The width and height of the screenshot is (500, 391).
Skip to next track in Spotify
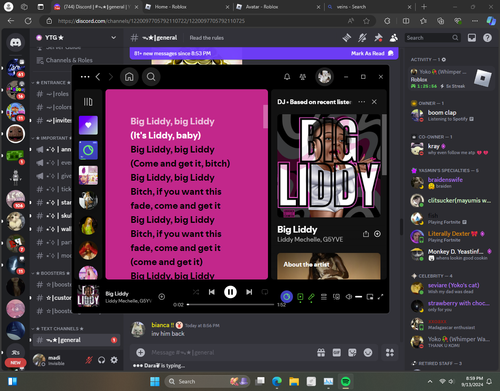pos(249,292)
